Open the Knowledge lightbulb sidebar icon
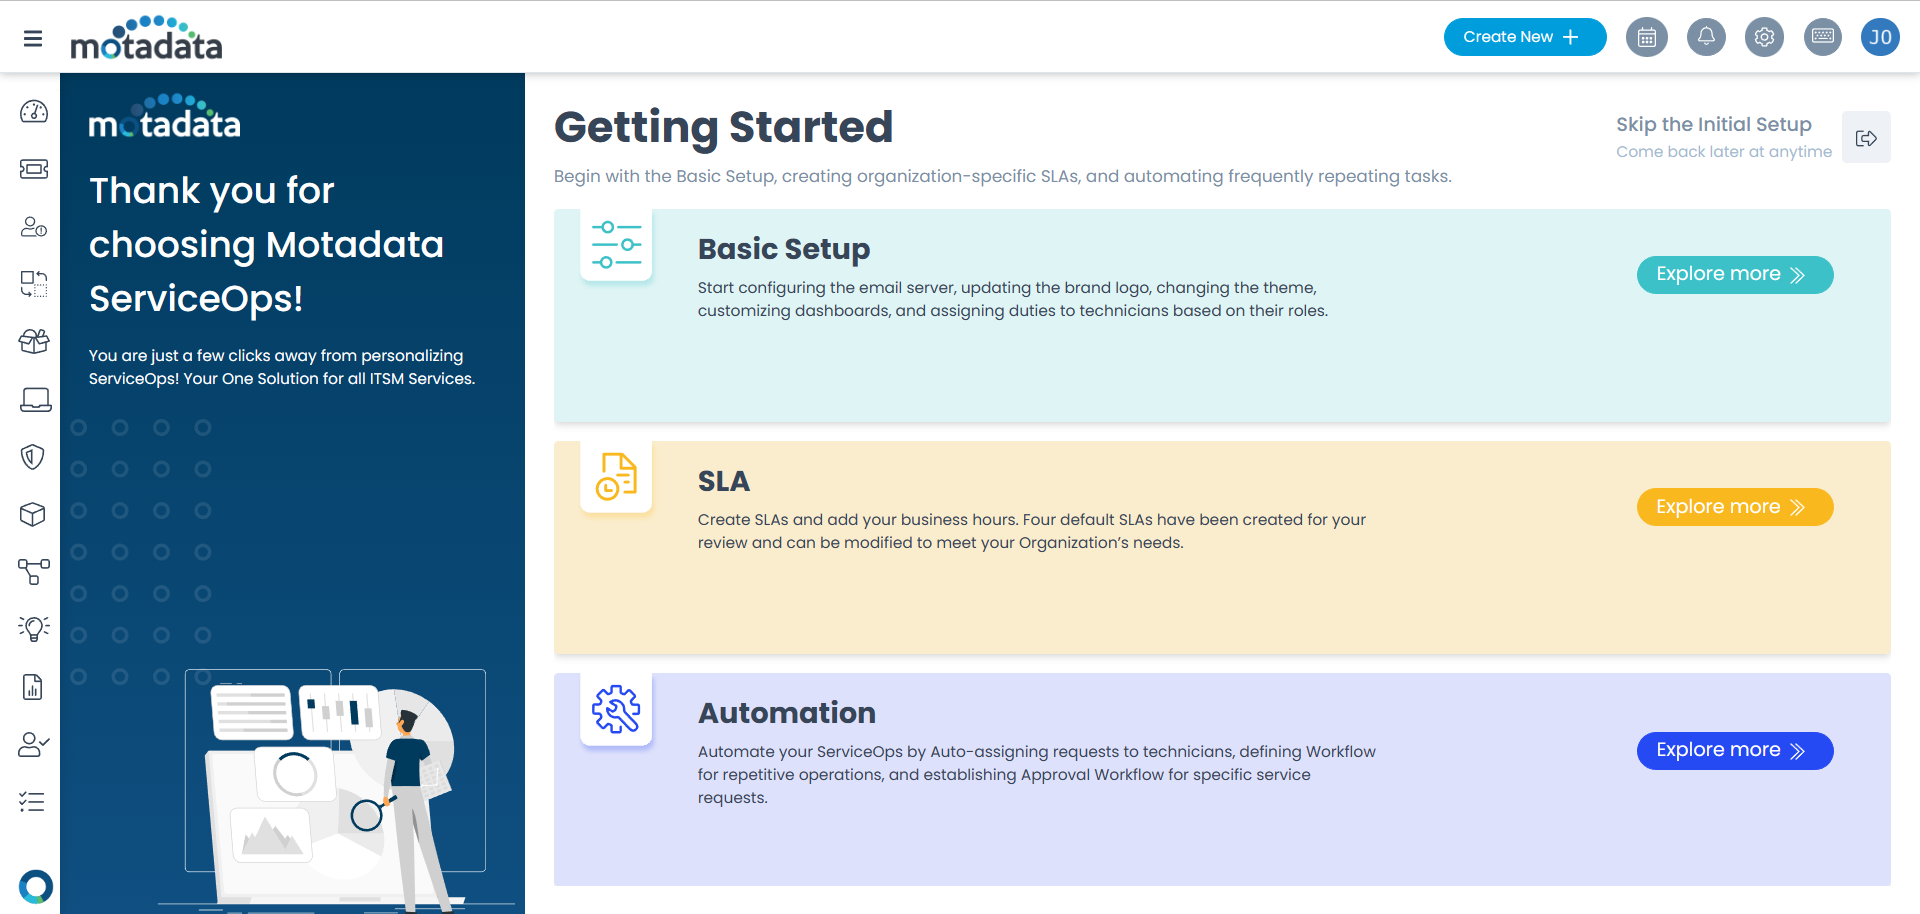The width and height of the screenshot is (1920, 914). click(34, 628)
